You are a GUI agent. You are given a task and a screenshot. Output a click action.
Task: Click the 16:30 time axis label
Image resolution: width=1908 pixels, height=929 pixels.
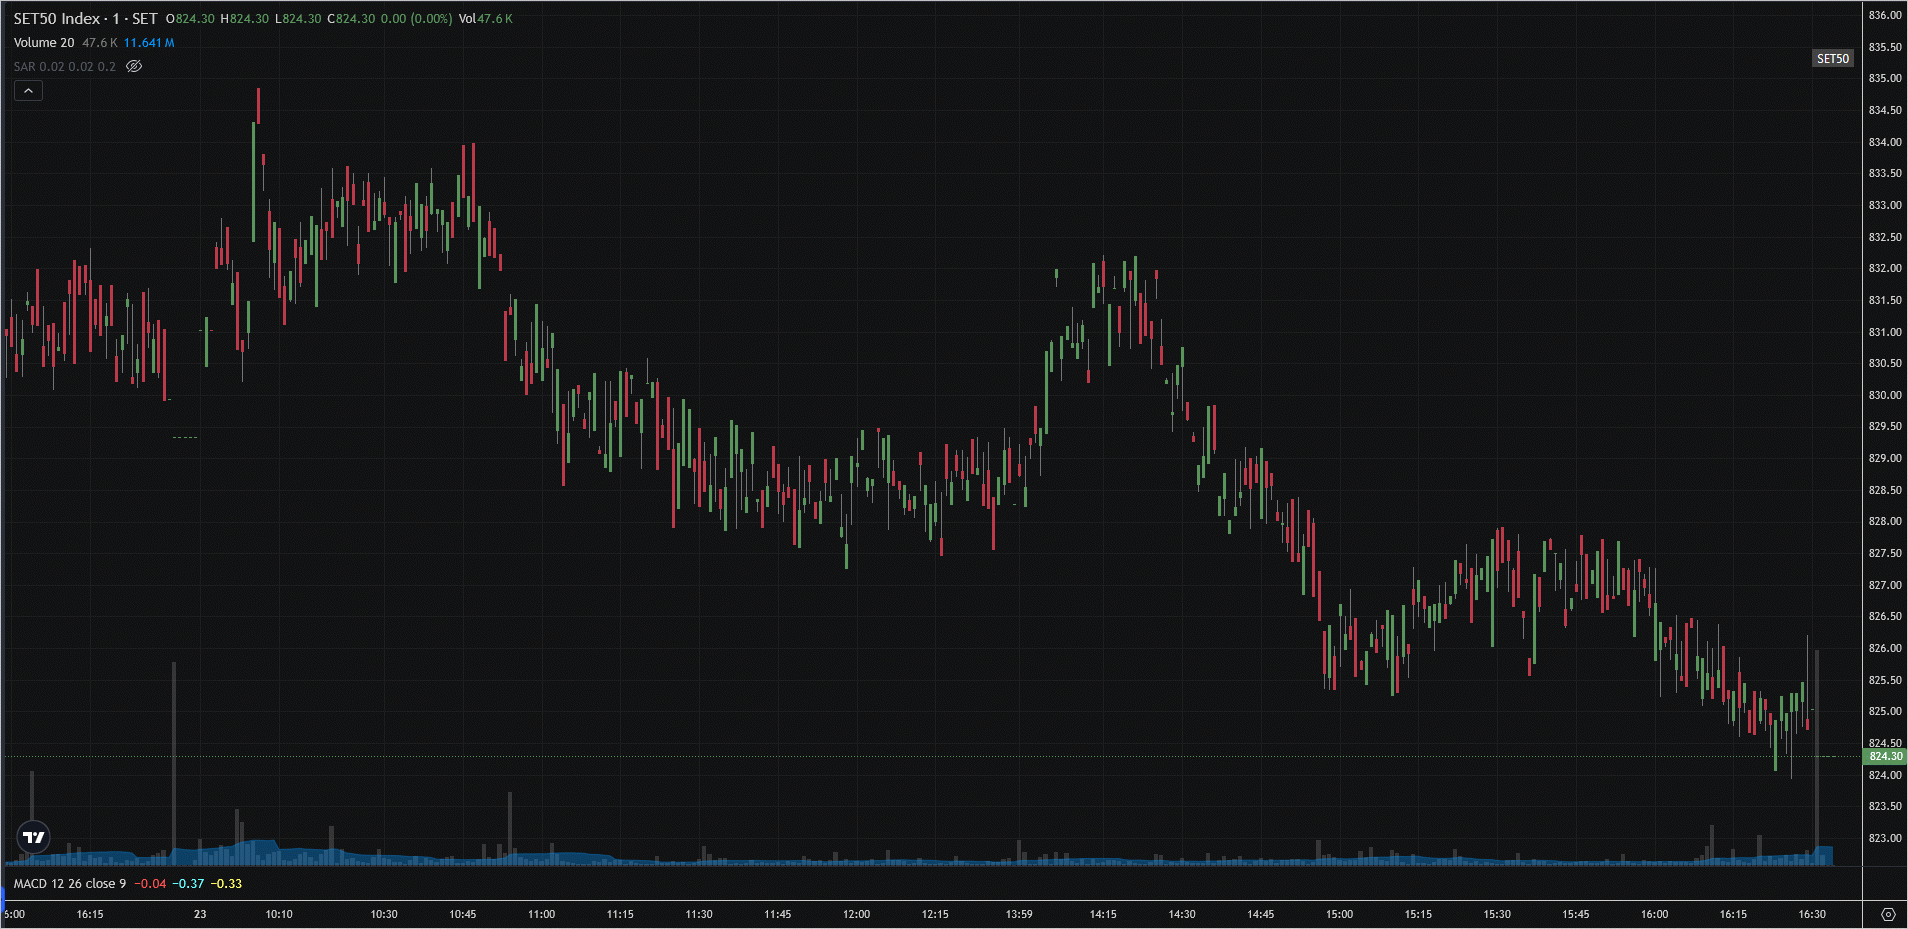[1811, 914]
